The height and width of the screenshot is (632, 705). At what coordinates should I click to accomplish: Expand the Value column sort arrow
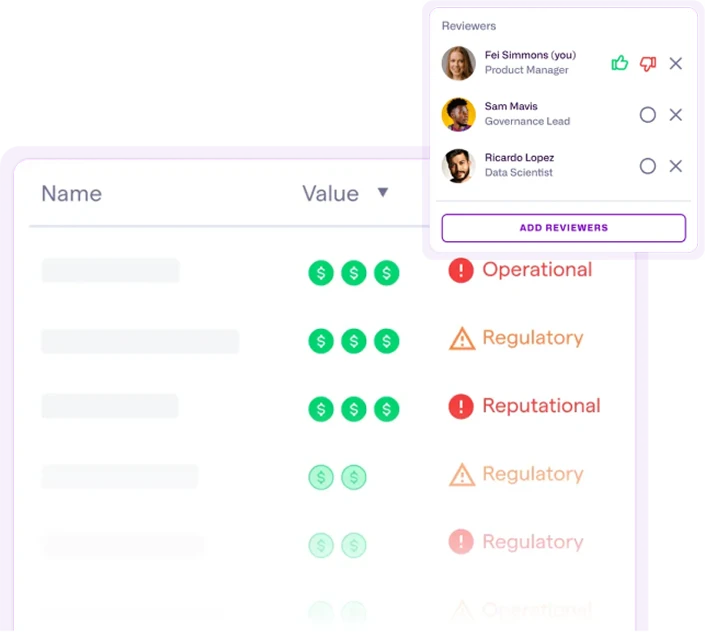click(383, 192)
